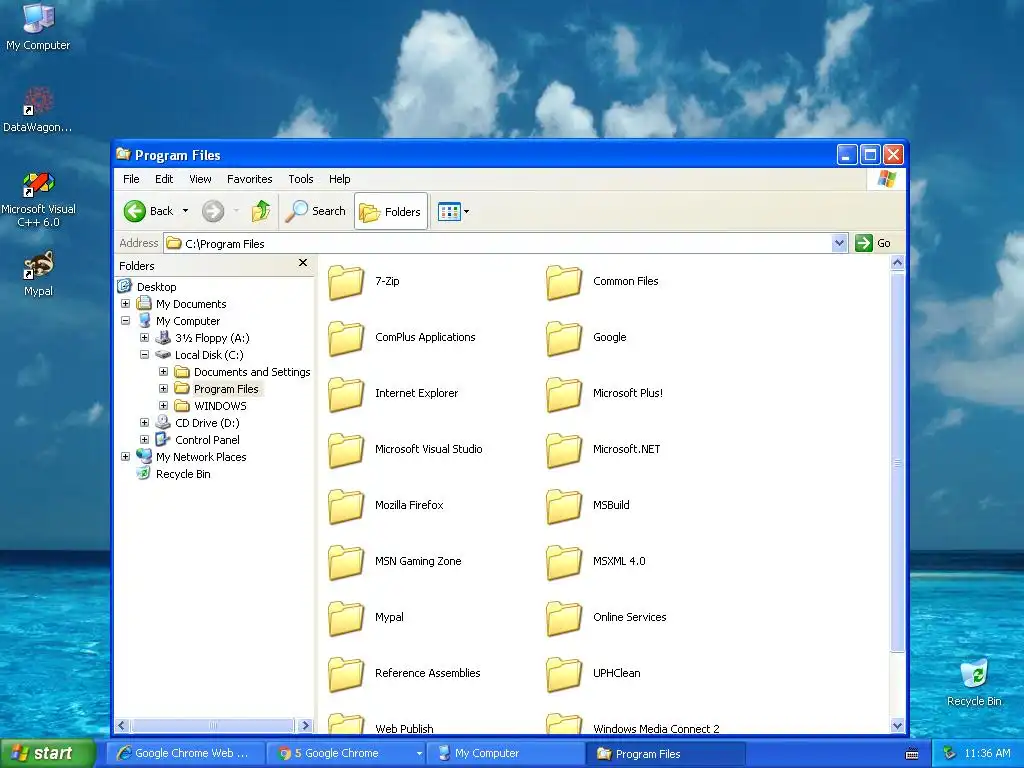Click the file list scroll up arrow
This screenshot has width=1024, height=768.
click(897, 263)
